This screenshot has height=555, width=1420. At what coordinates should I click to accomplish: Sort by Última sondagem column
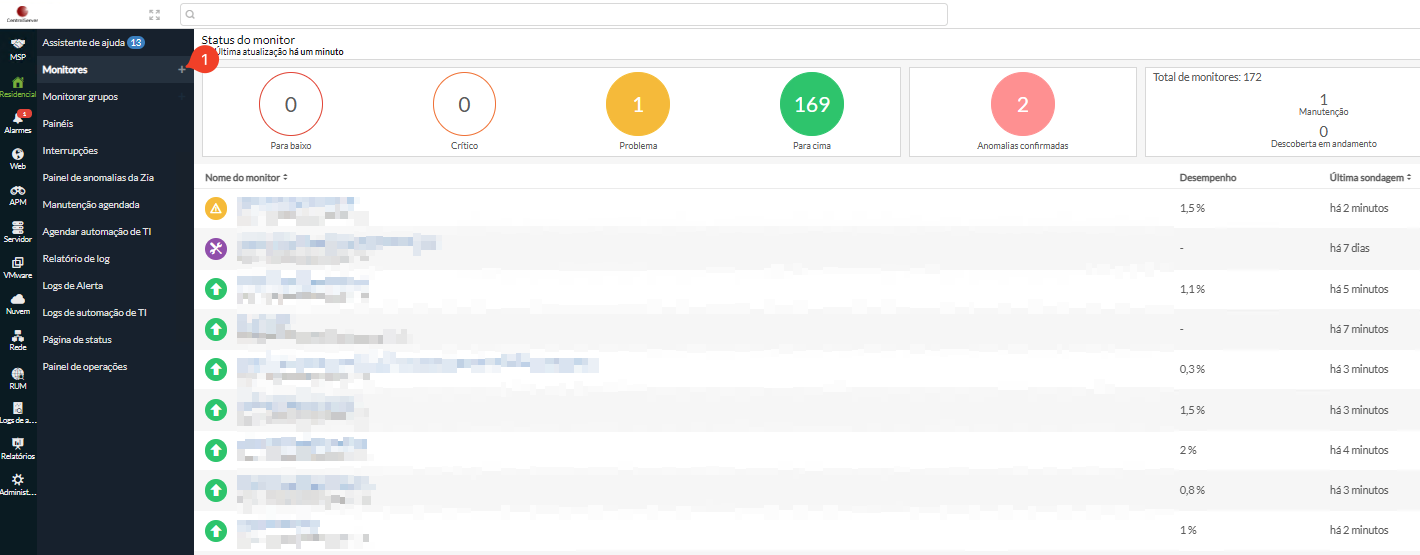pyautogui.click(x=1368, y=177)
